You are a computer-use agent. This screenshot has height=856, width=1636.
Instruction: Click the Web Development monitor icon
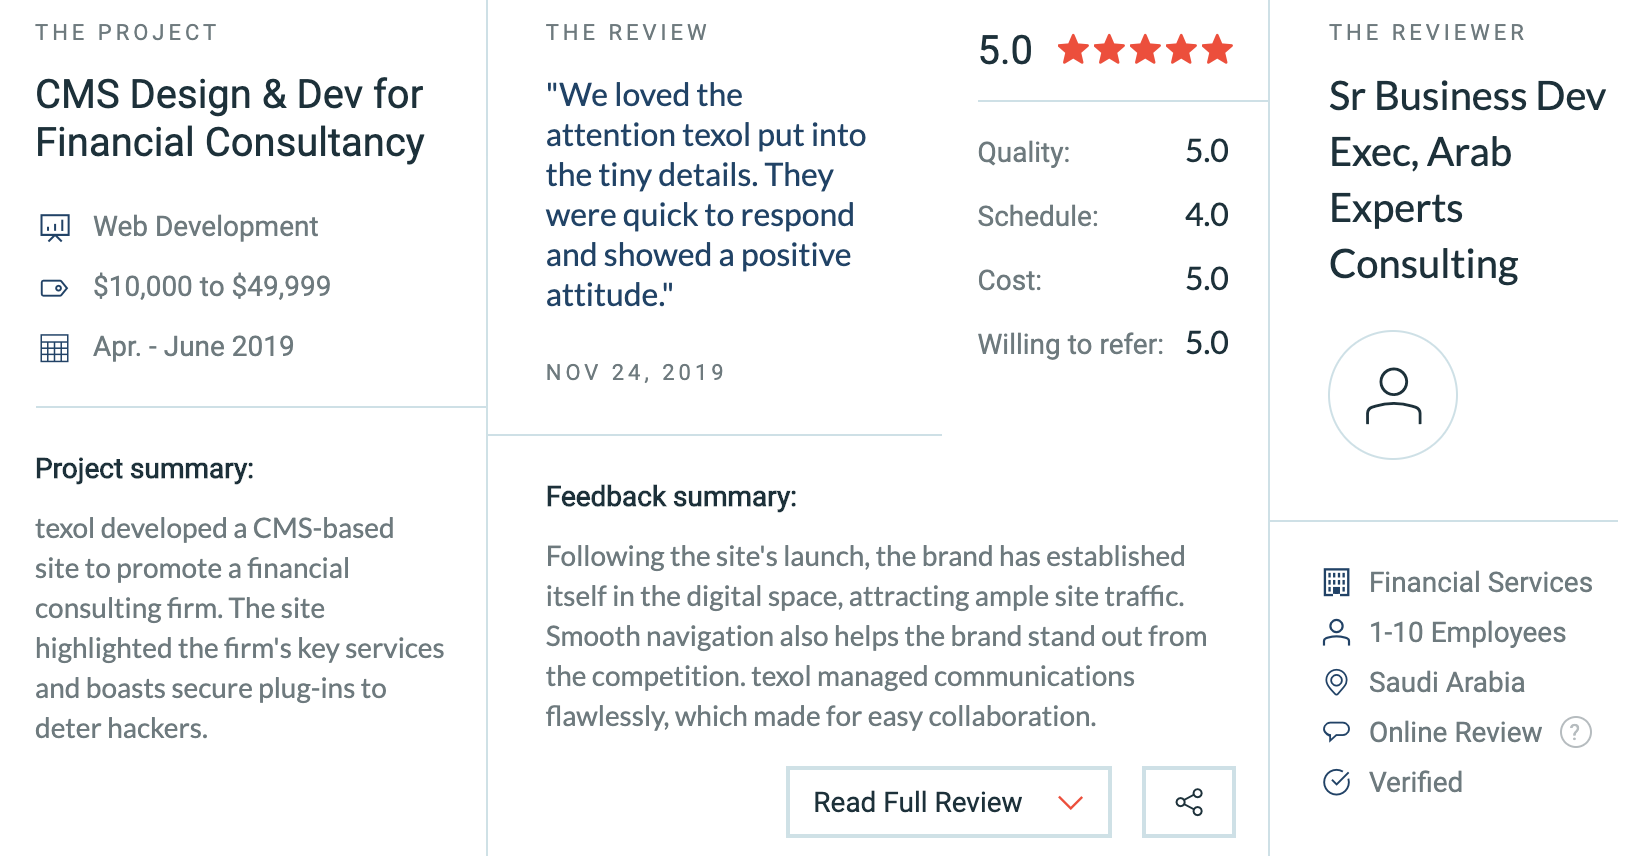tap(54, 228)
